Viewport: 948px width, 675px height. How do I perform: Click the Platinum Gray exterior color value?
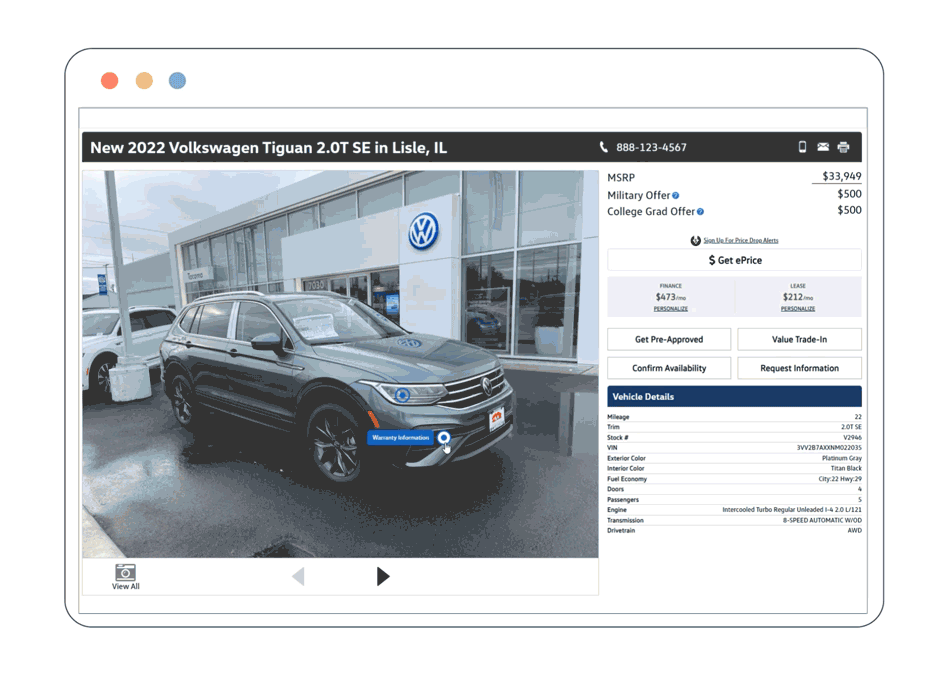(842, 458)
